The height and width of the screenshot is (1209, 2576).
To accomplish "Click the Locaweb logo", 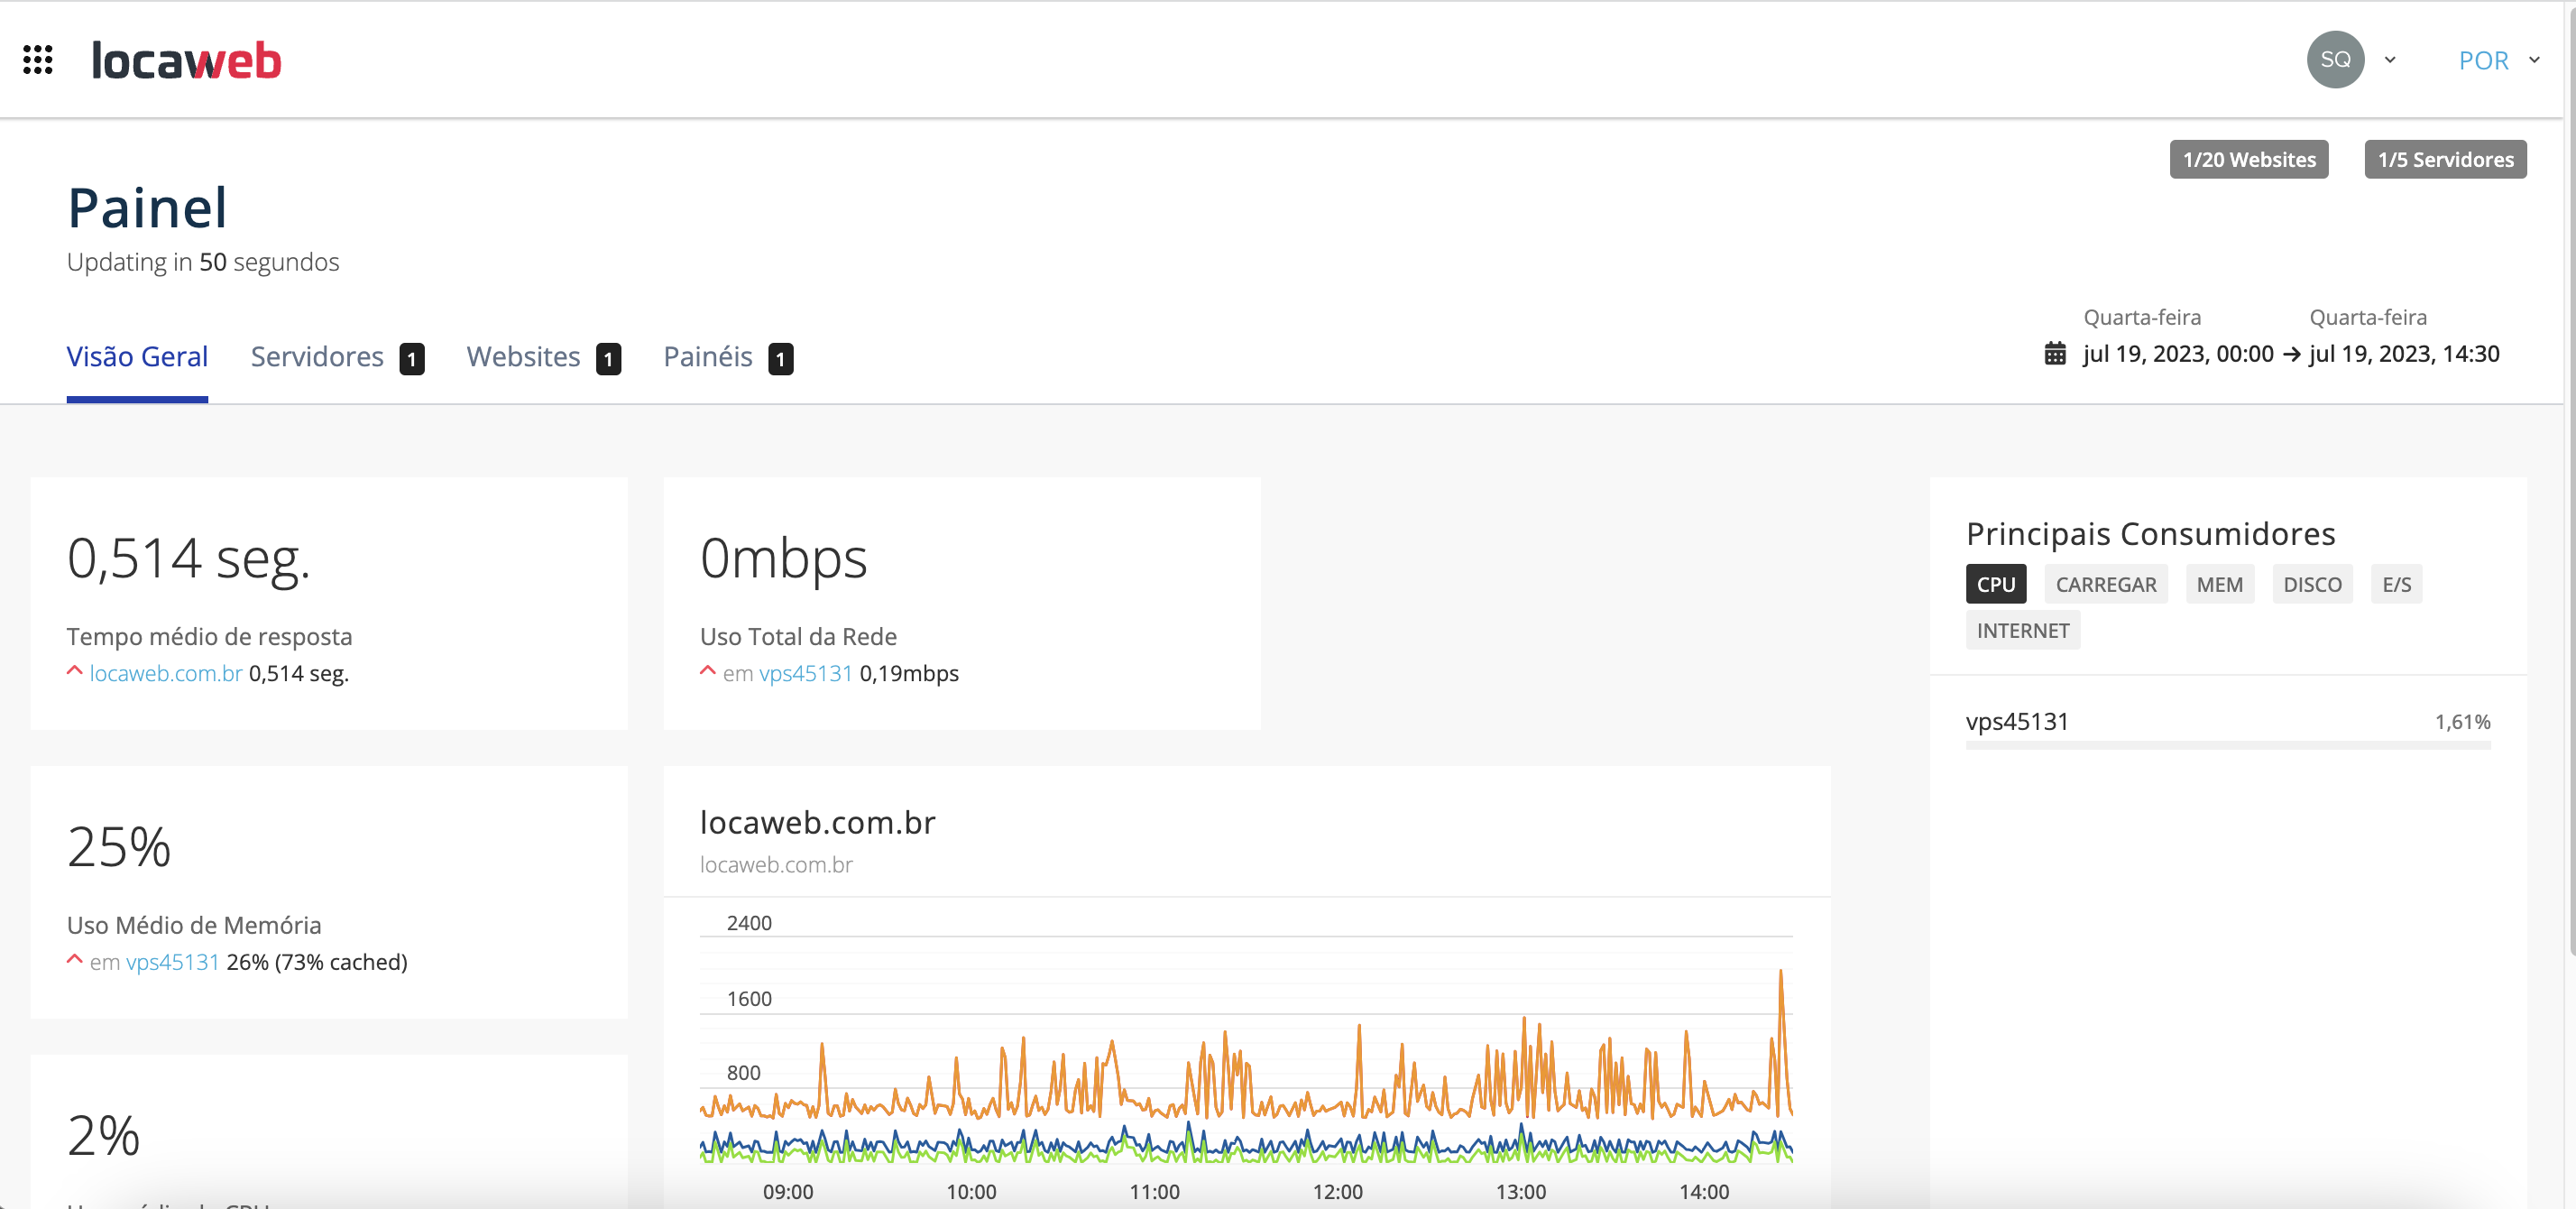I will coord(187,60).
